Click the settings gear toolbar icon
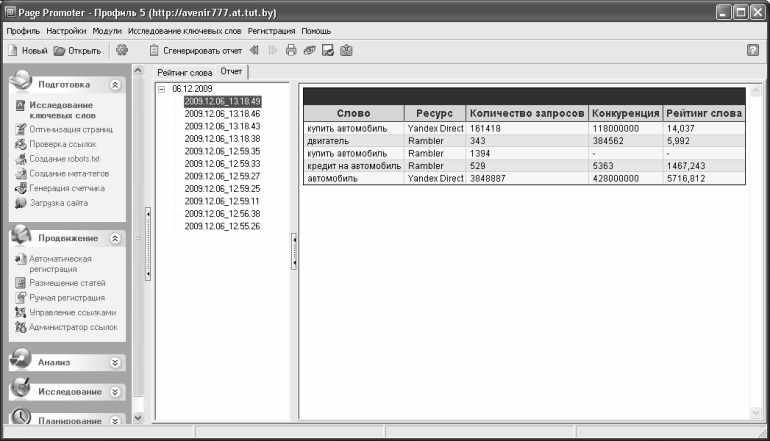Image resolution: width=770 pixels, height=441 pixels. (x=122, y=50)
